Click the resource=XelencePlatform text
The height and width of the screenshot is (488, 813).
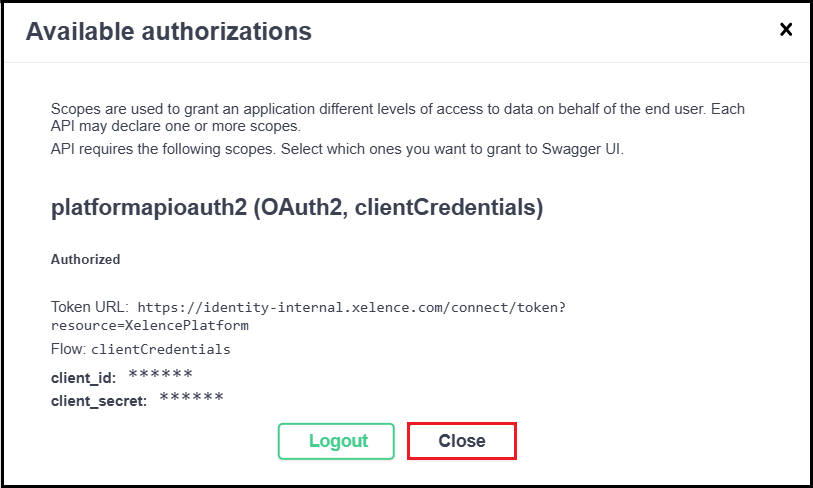click(149, 325)
